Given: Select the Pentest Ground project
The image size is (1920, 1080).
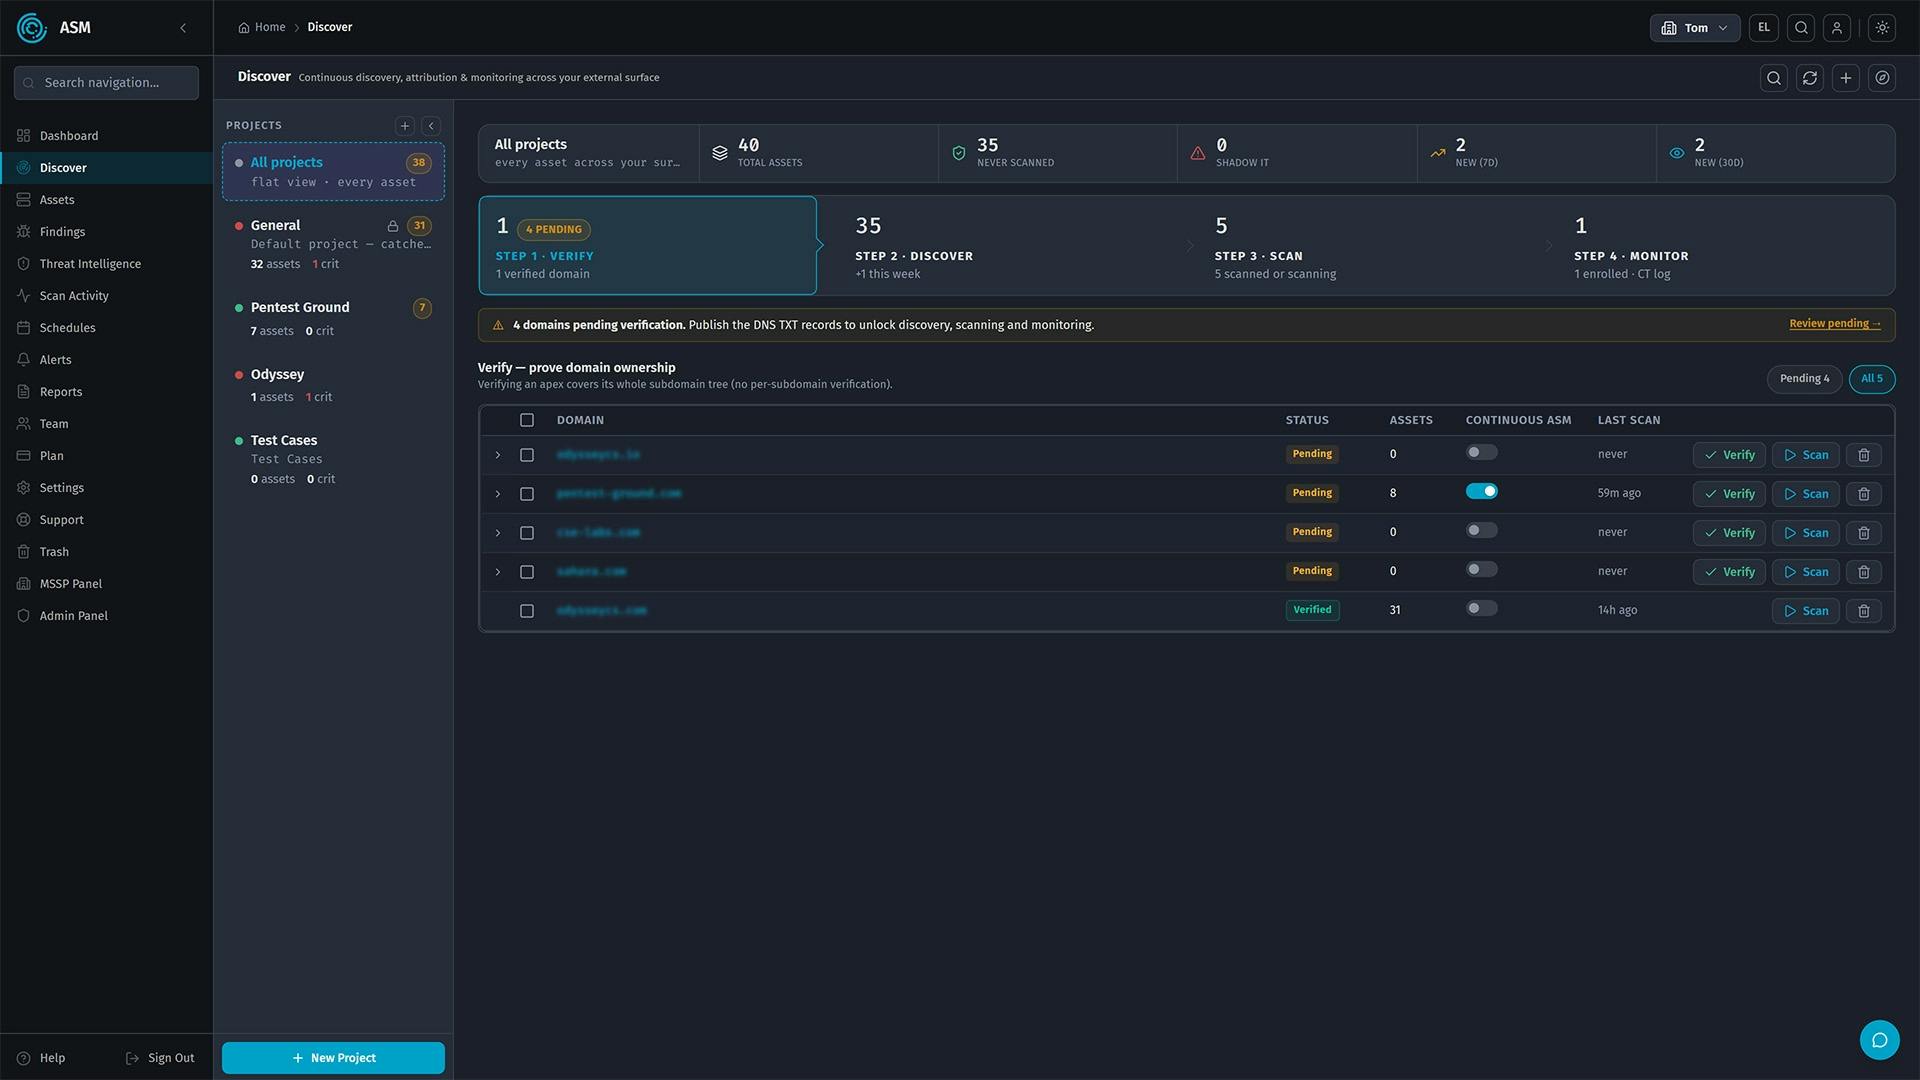Looking at the screenshot, I should point(333,318).
